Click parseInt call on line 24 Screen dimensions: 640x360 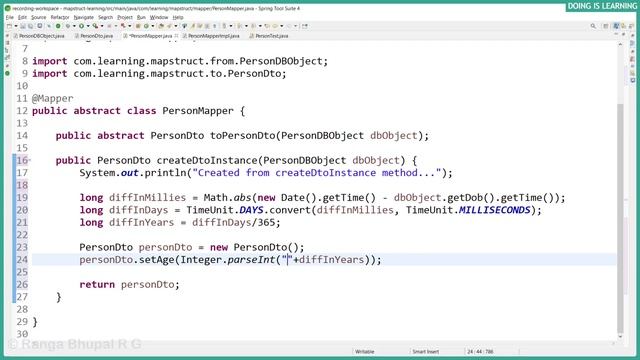tap(251, 260)
